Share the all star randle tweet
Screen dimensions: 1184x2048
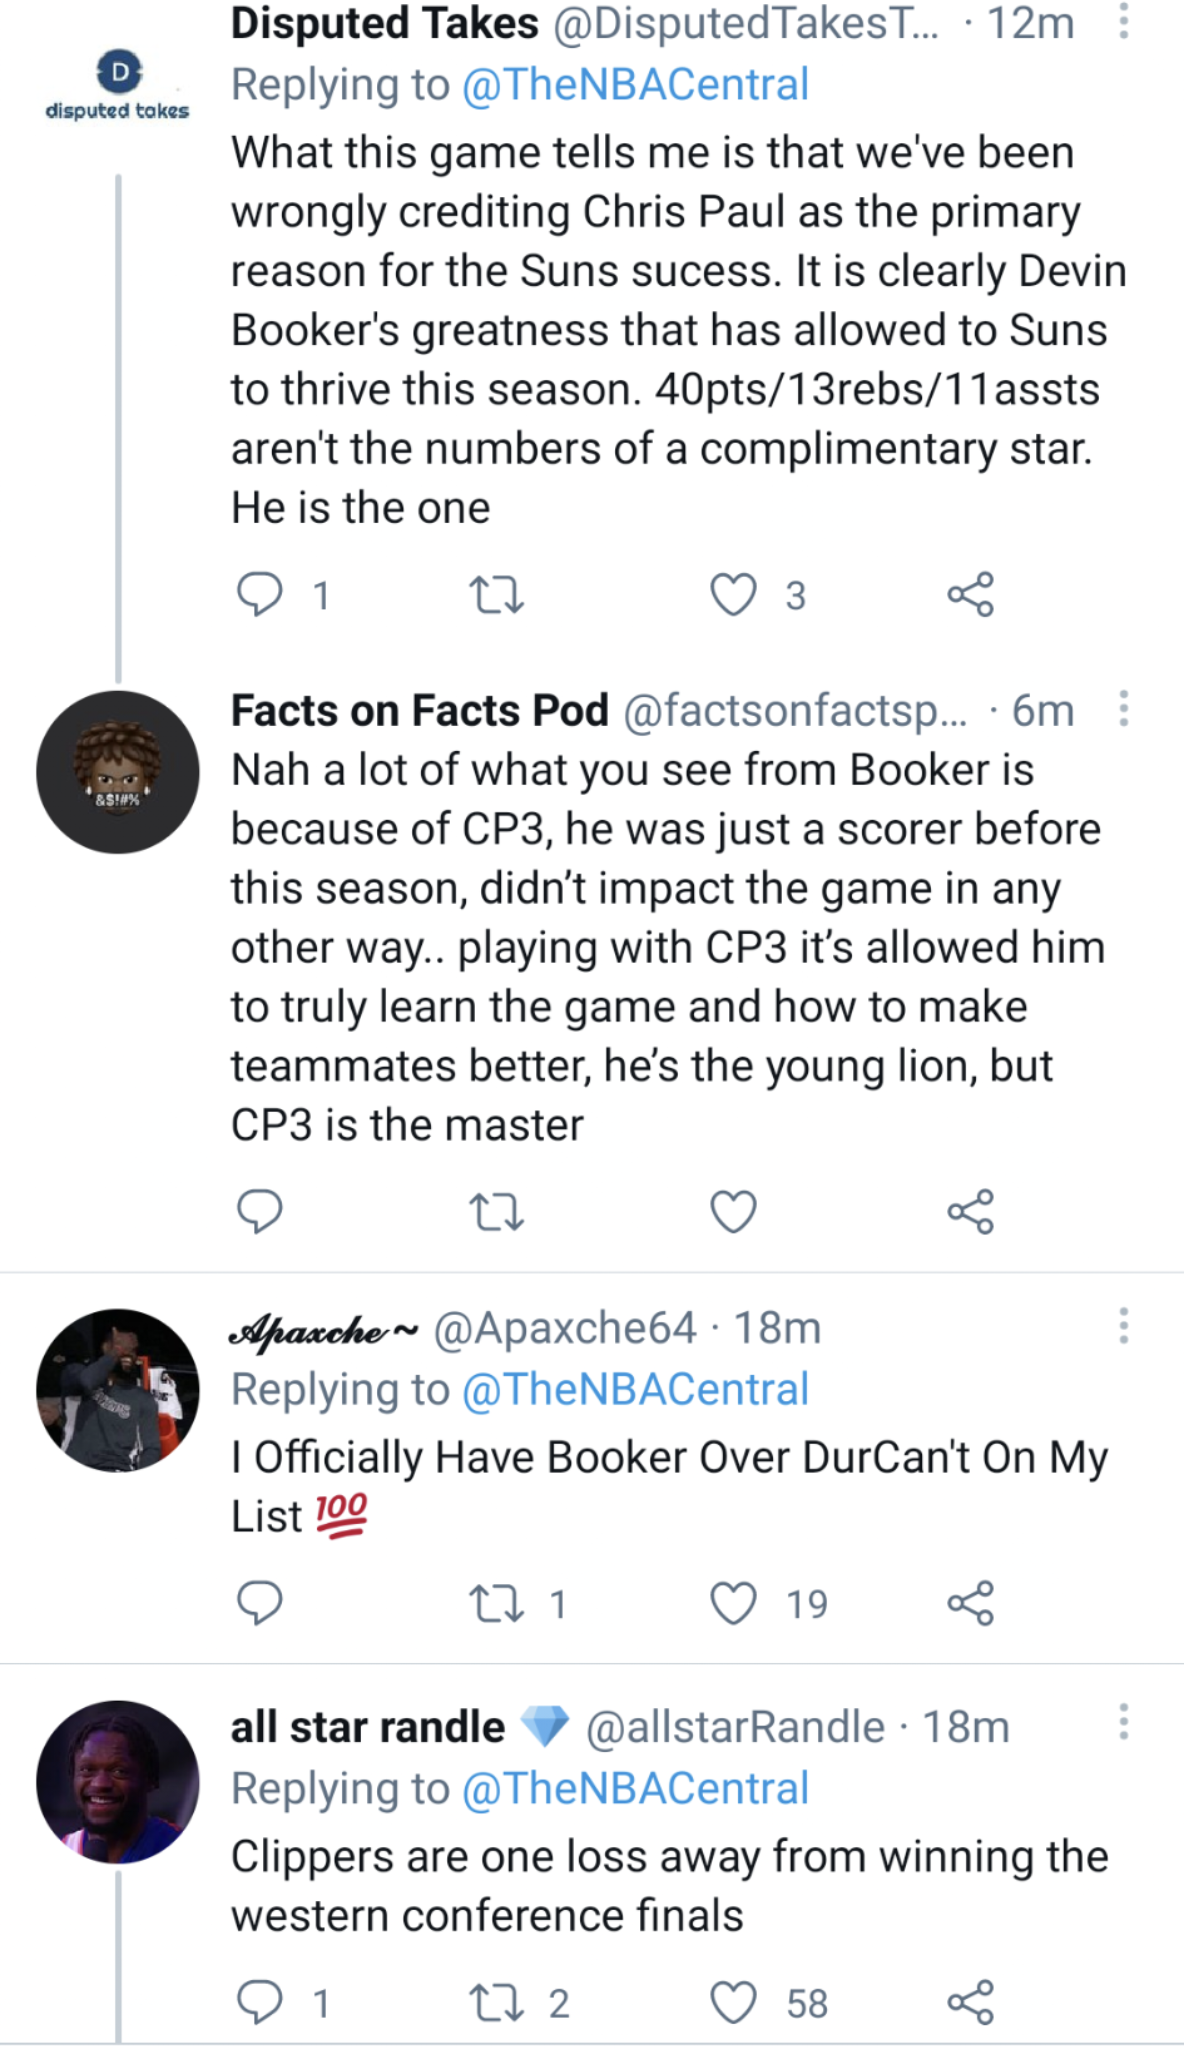coord(970,2002)
